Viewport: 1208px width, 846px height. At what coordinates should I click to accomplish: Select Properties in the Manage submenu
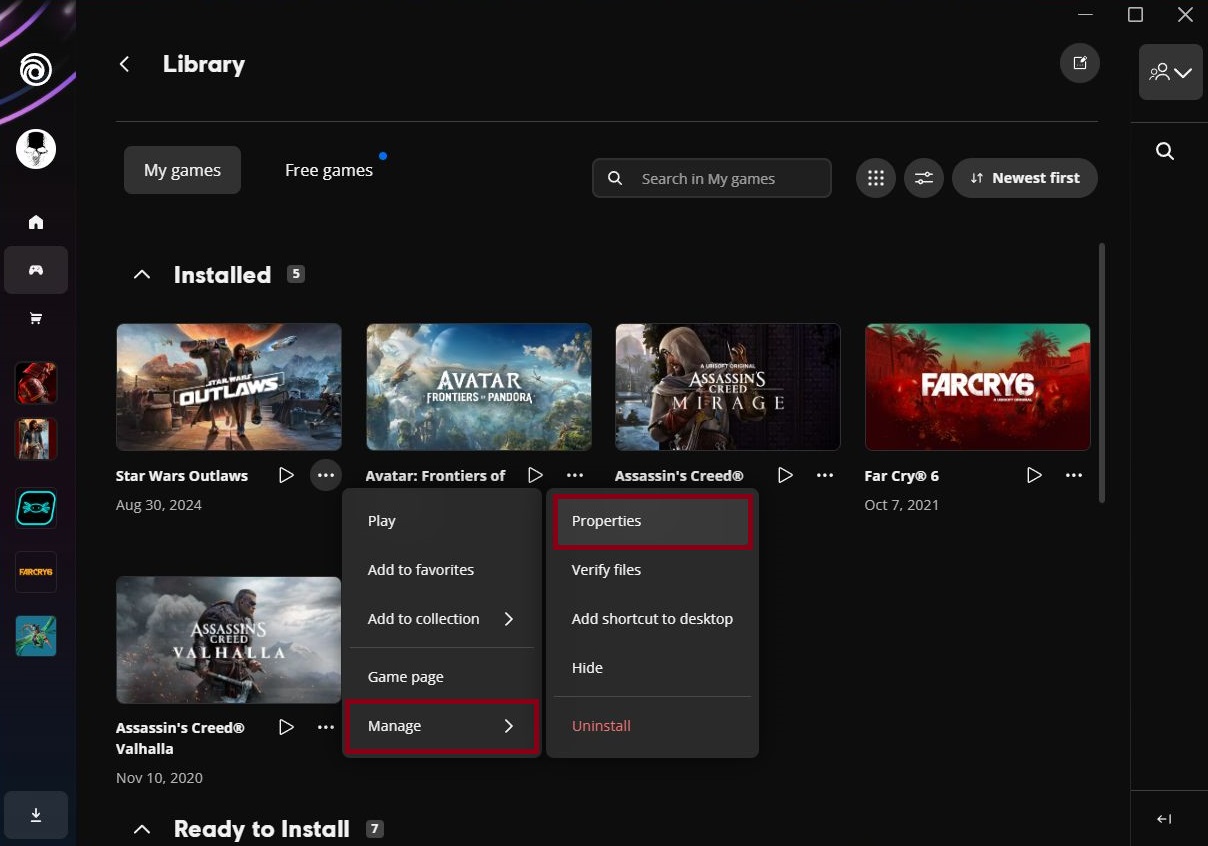point(652,521)
